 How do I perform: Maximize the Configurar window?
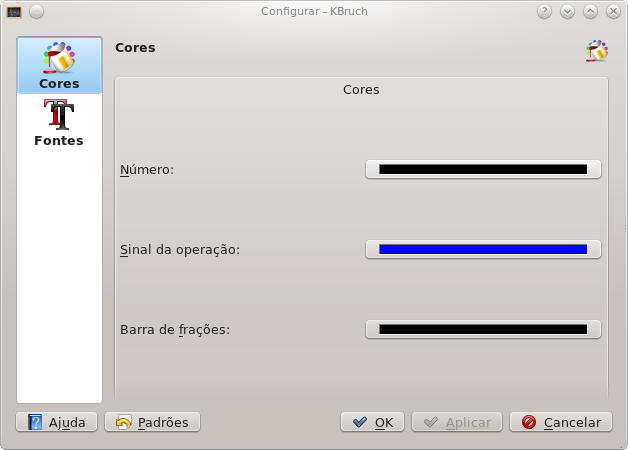[x=590, y=12]
